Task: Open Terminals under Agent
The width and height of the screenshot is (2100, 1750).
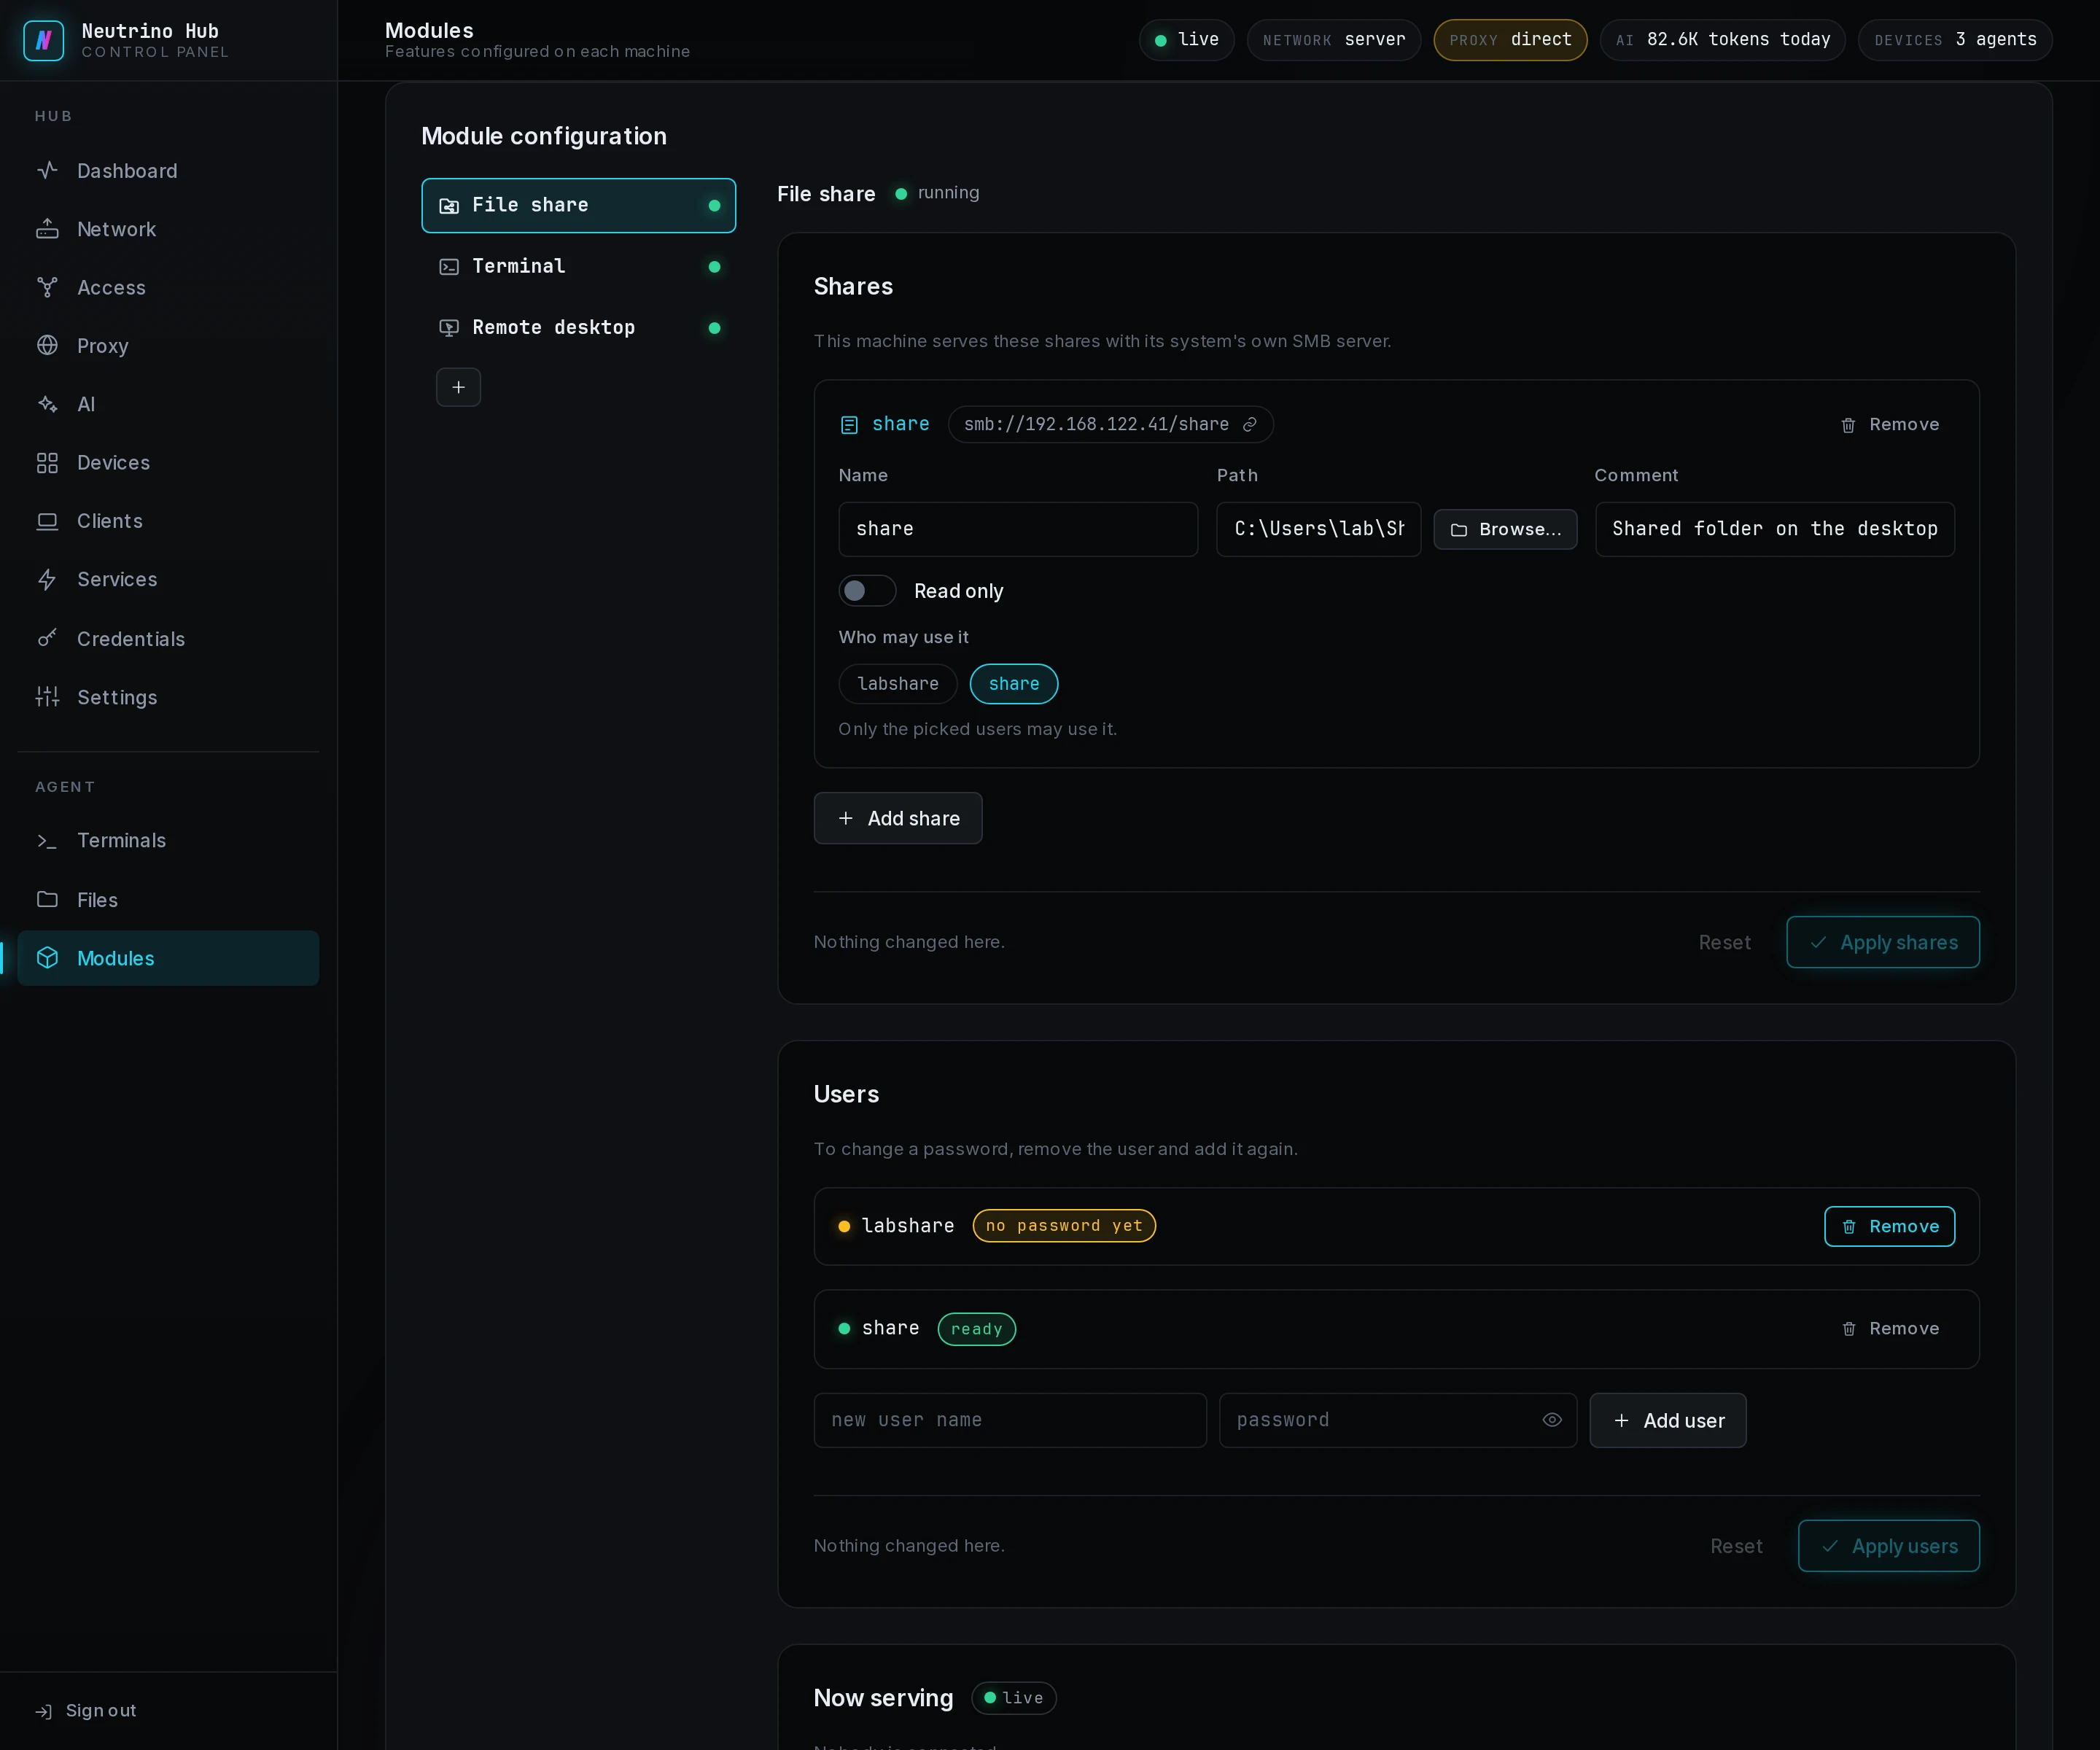Action: (168, 841)
